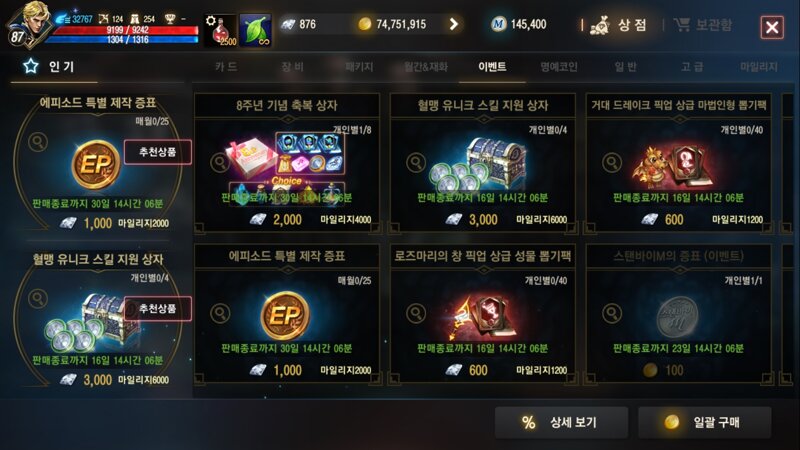Image resolution: width=800 pixels, height=450 pixels.
Task: Click the red health potion icon
Action: pyautogui.click(x=220, y=30)
